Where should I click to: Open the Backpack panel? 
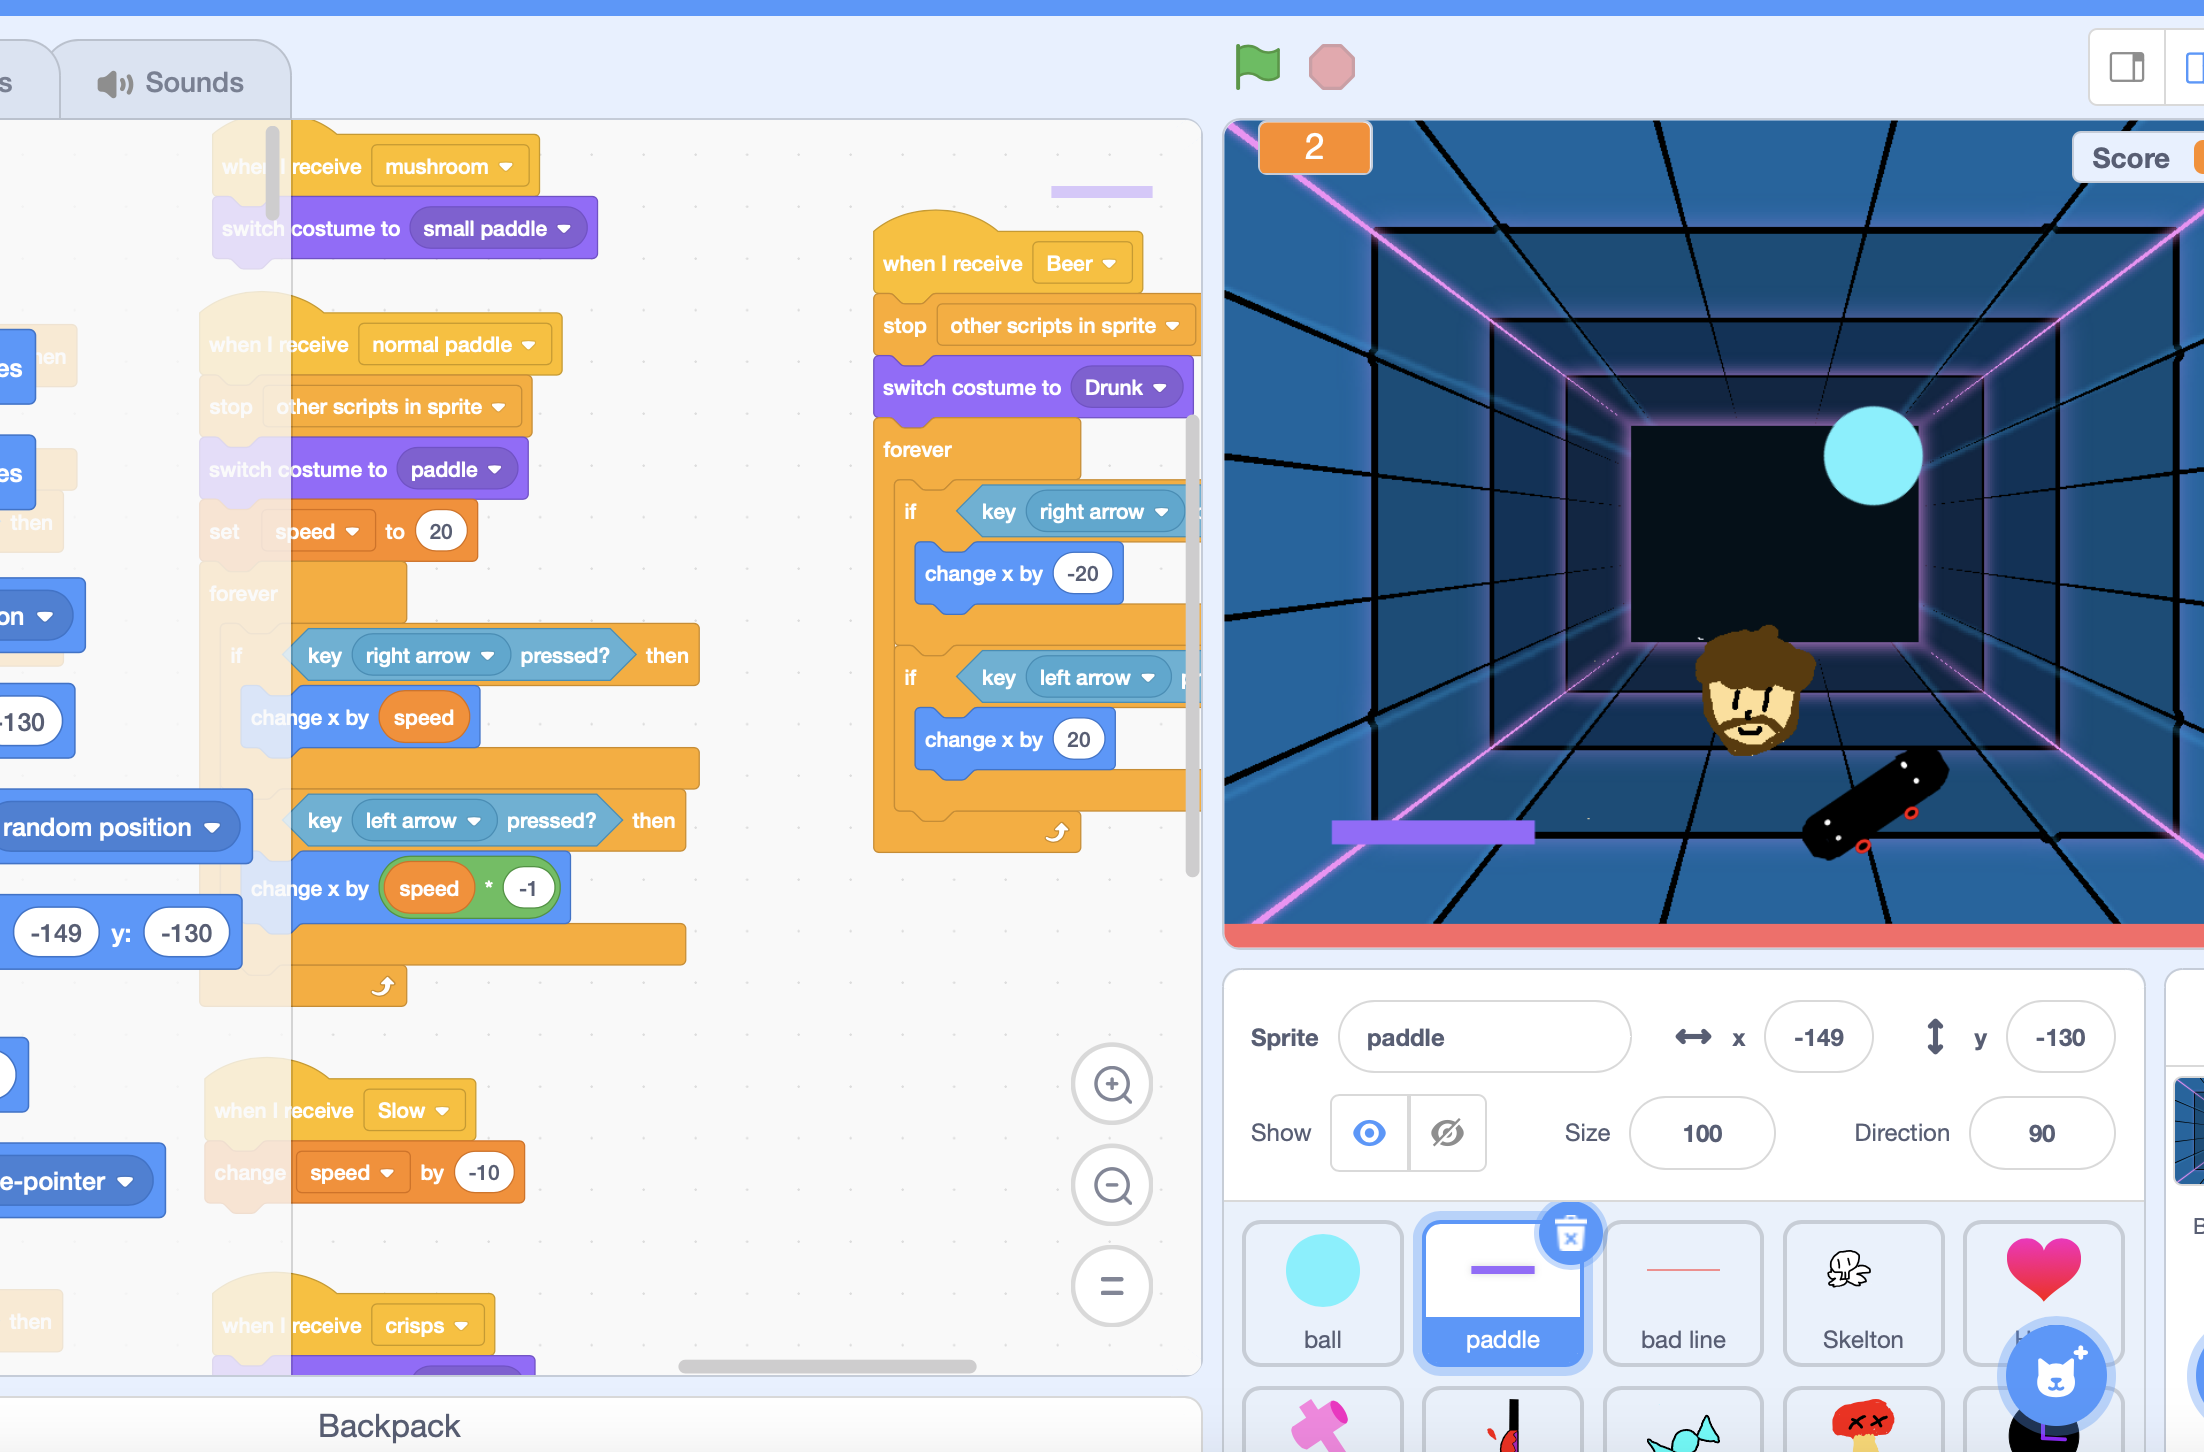click(388, 1425)
